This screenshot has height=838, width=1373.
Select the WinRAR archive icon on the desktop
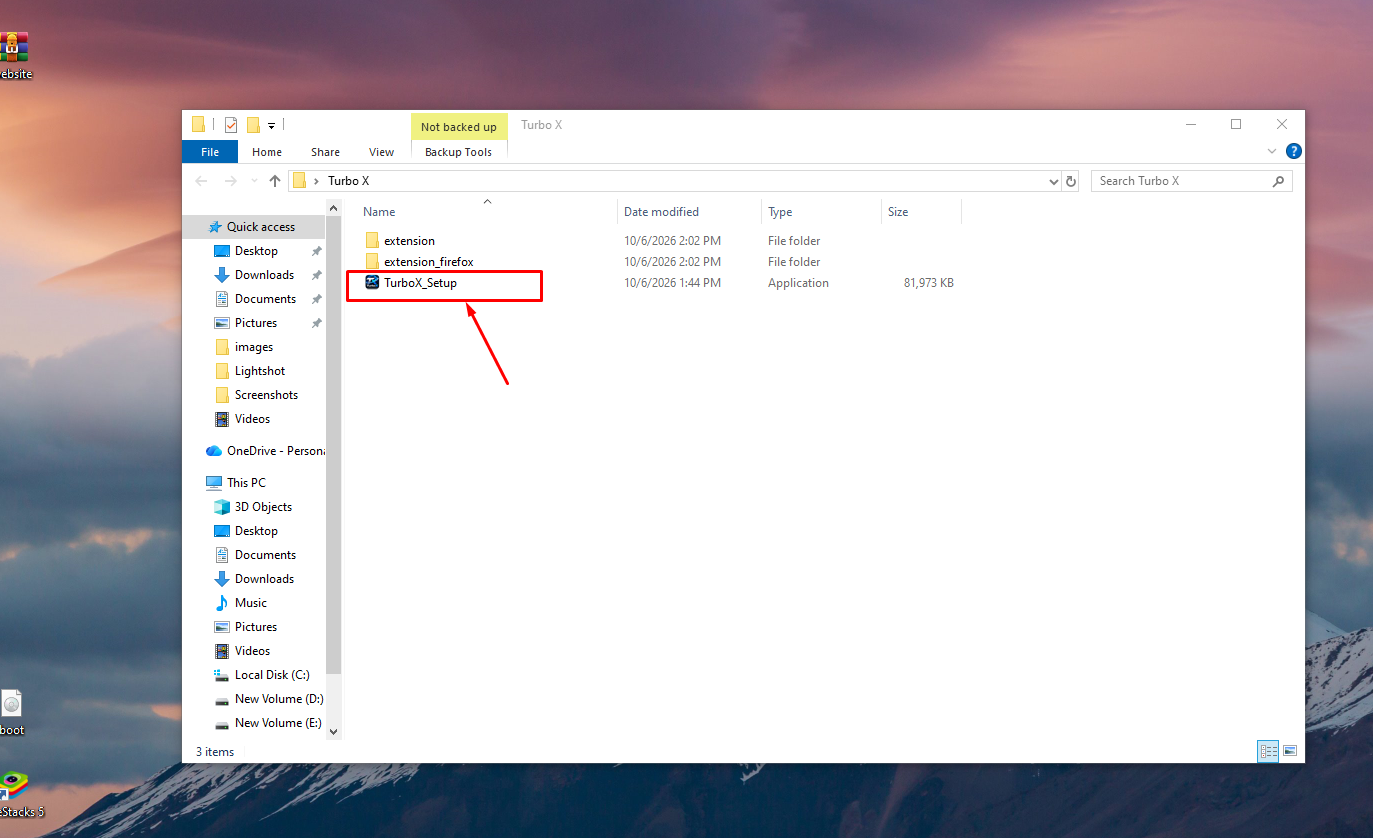[x=14, y=56]
